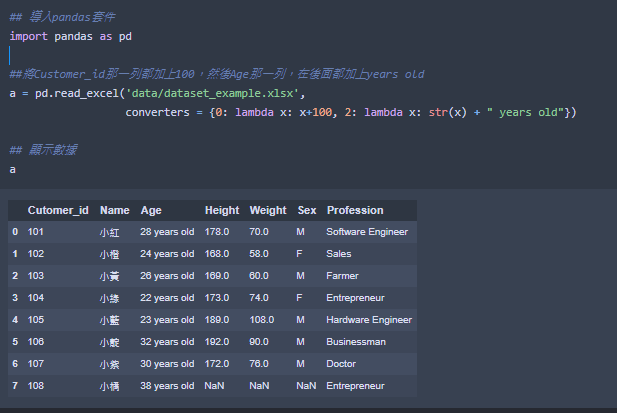Screen dimensions: 617x413
Task: Select the cell '22 years old'
Action: click(167, 298)
